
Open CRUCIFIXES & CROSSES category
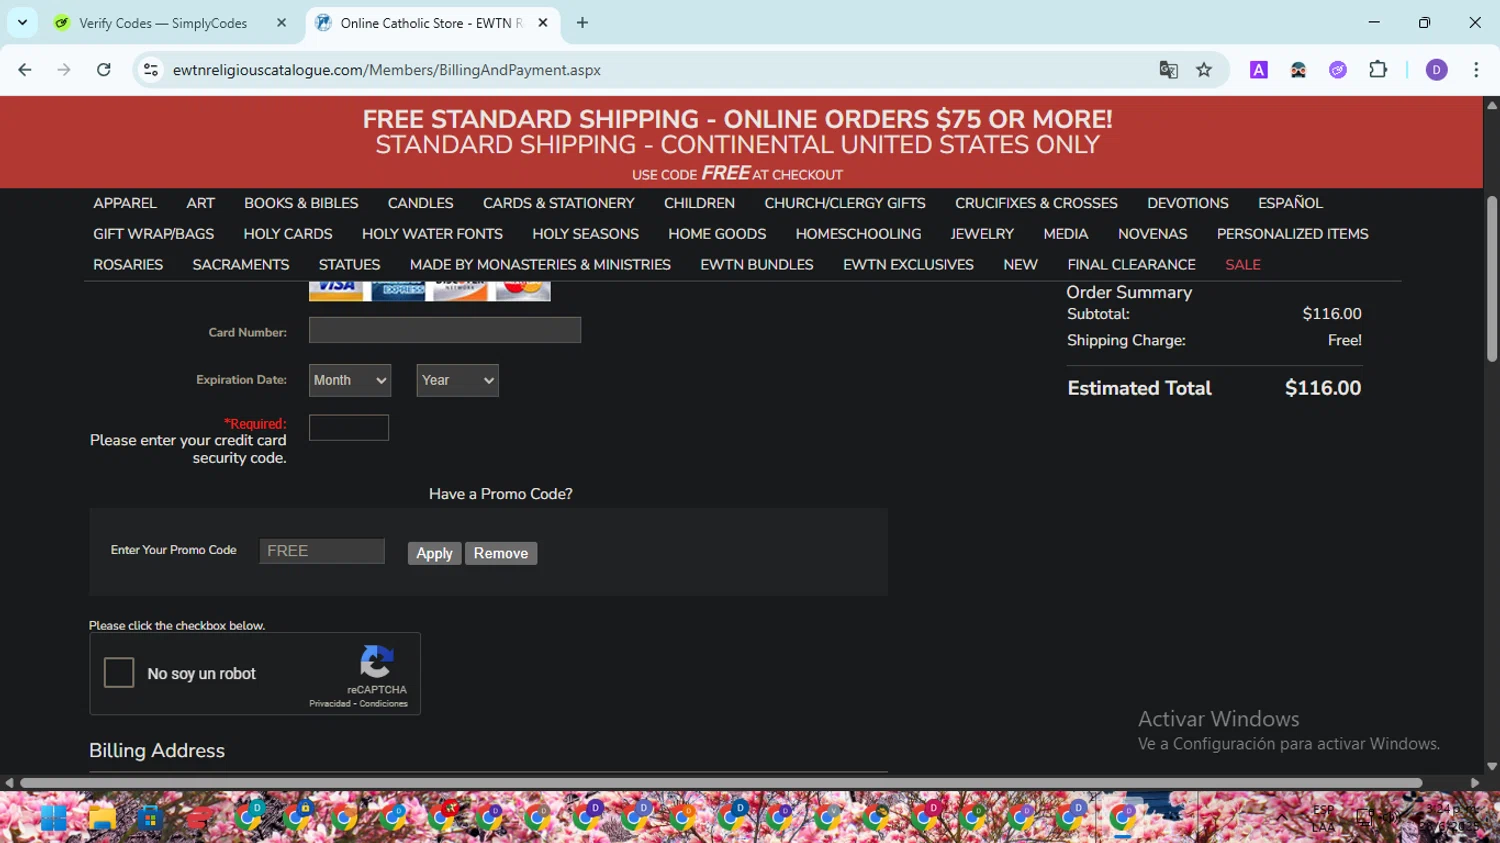pyautogui.click(x=1036, y=203)
